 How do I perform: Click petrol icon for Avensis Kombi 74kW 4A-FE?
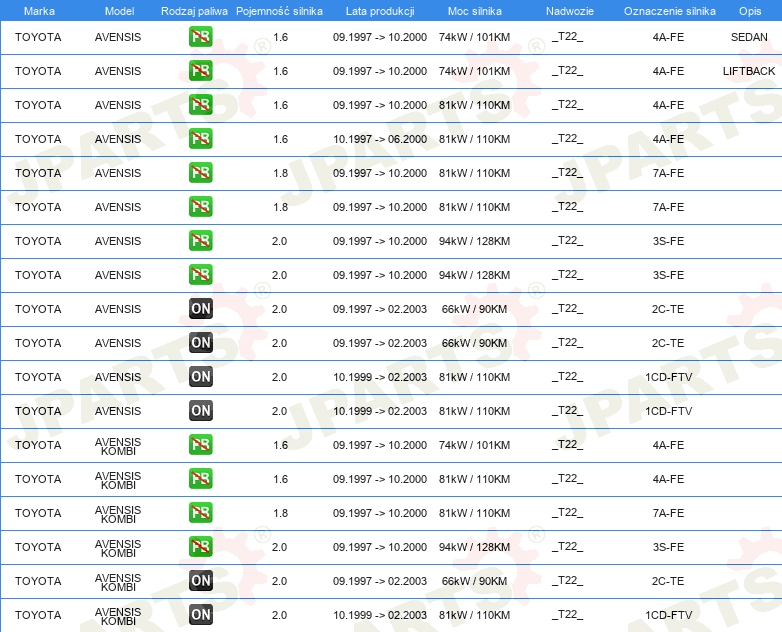(200, 444)
